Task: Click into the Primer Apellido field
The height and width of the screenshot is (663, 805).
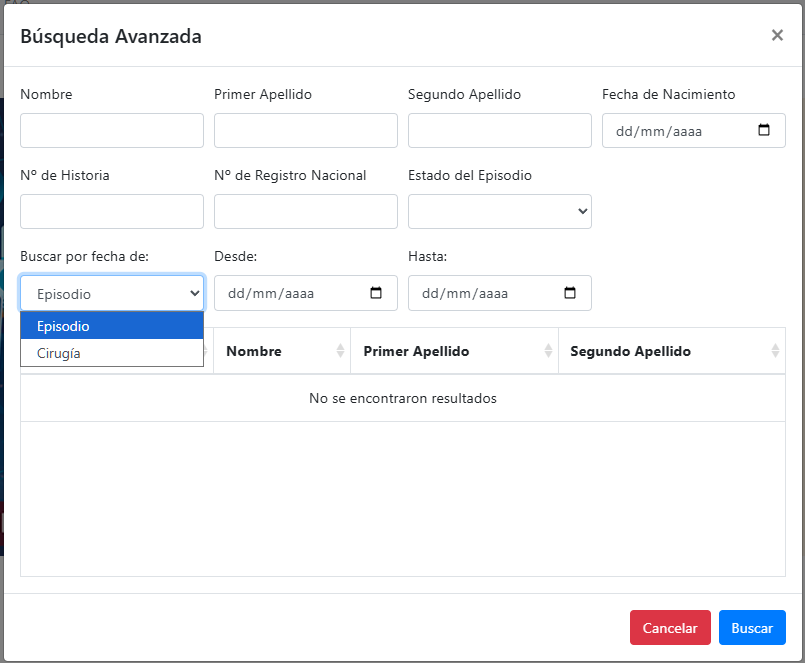Action: click(x=306, y=130)
